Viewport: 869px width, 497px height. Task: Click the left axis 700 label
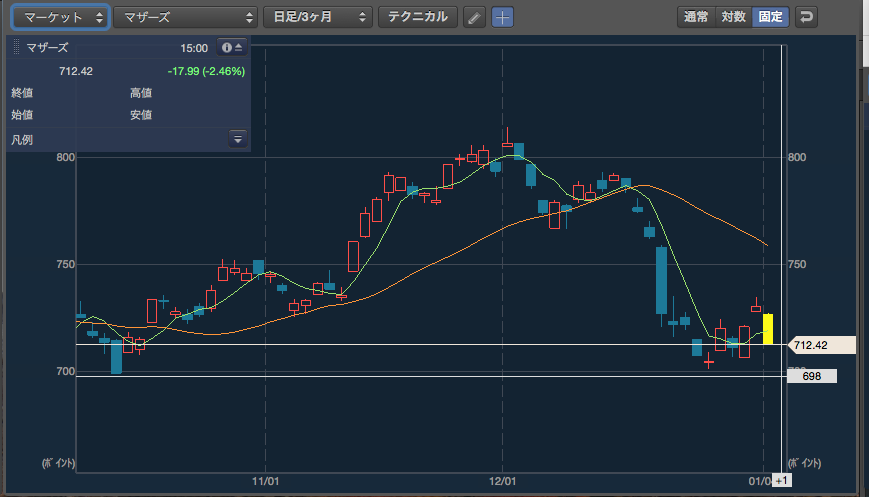[65, 371]
